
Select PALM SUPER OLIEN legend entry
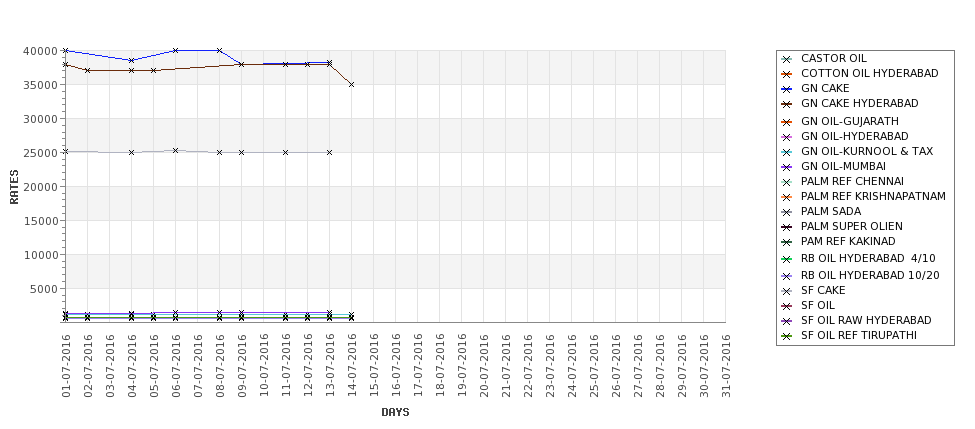click(x=842, y=226)
